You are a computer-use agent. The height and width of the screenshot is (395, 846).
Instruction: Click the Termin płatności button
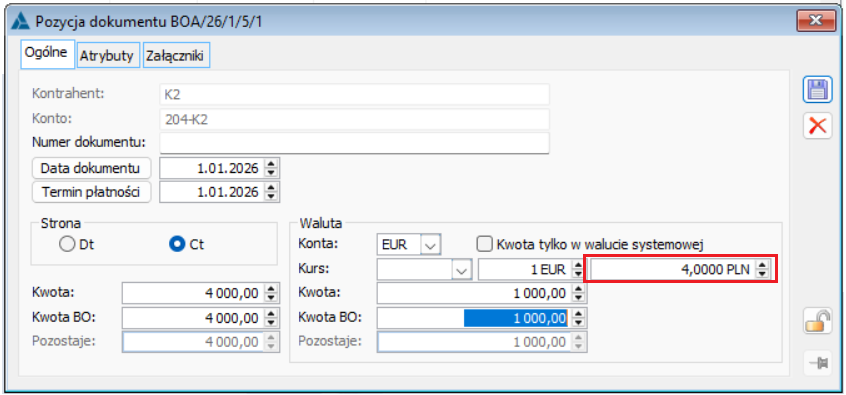(92, 192)
